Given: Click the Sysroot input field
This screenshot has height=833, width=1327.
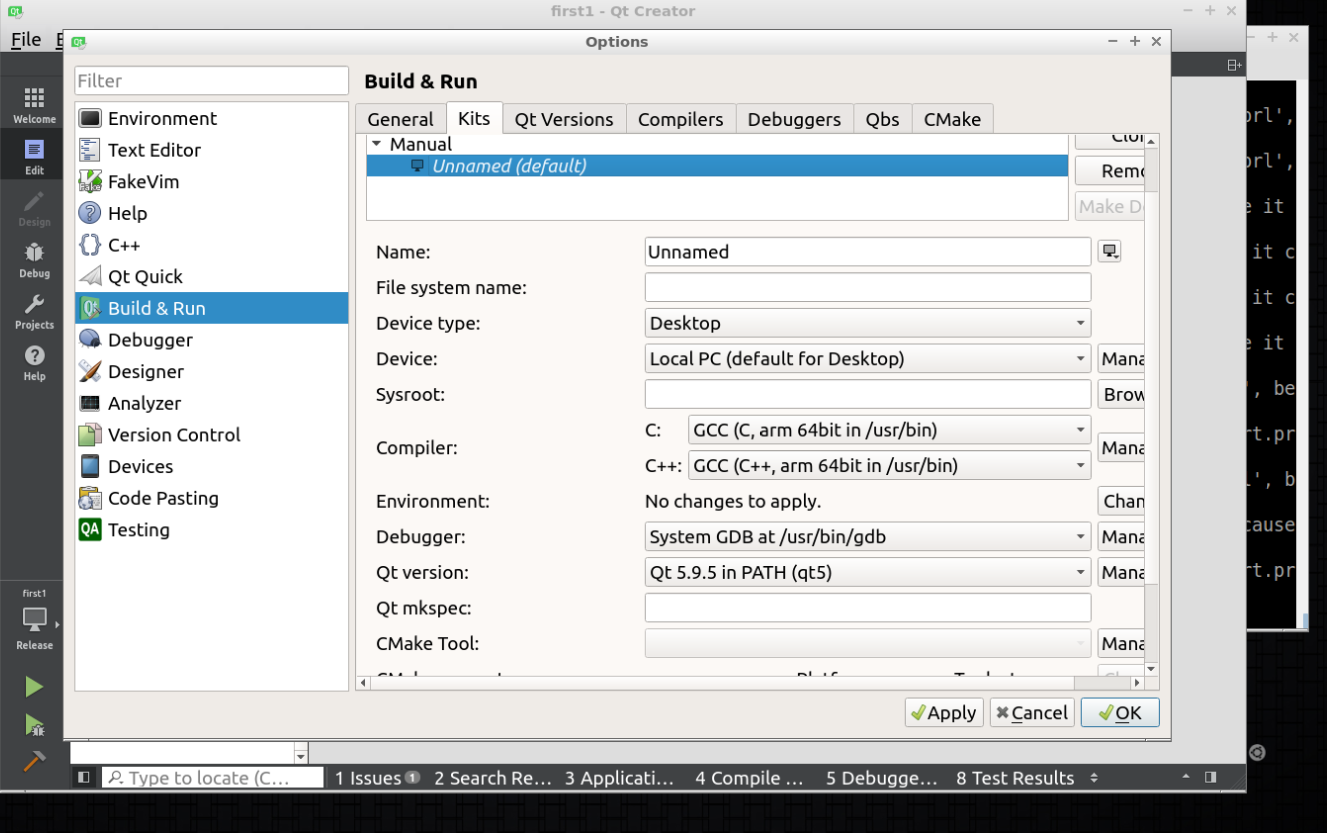Looking at the screenshot, I should pos(868,394).
